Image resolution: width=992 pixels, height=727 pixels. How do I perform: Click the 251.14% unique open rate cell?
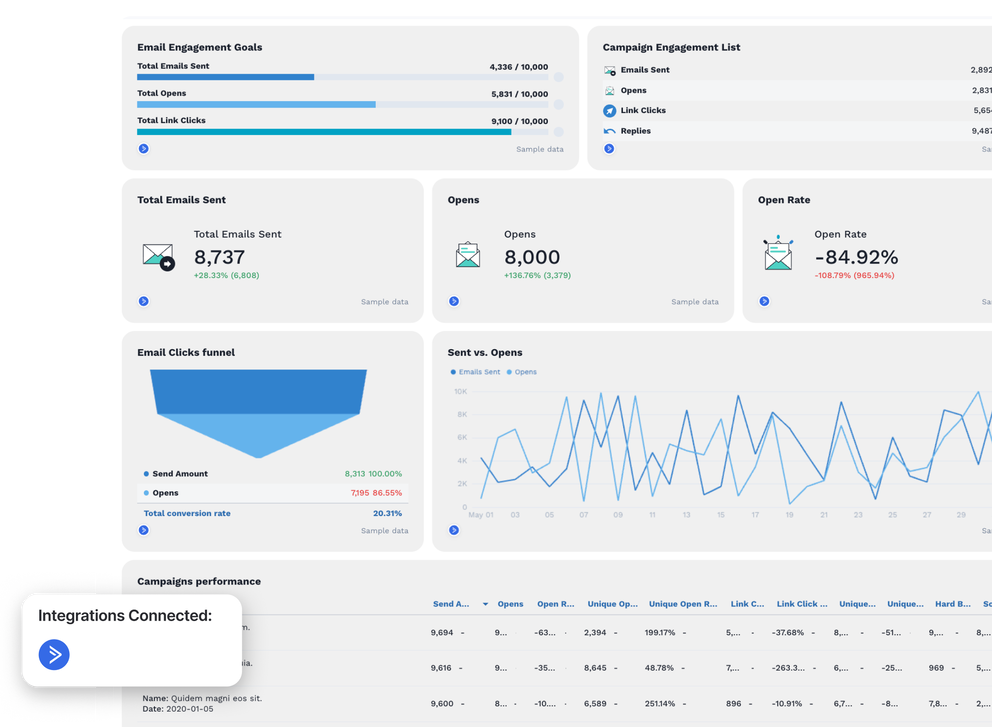click(660, 703)
